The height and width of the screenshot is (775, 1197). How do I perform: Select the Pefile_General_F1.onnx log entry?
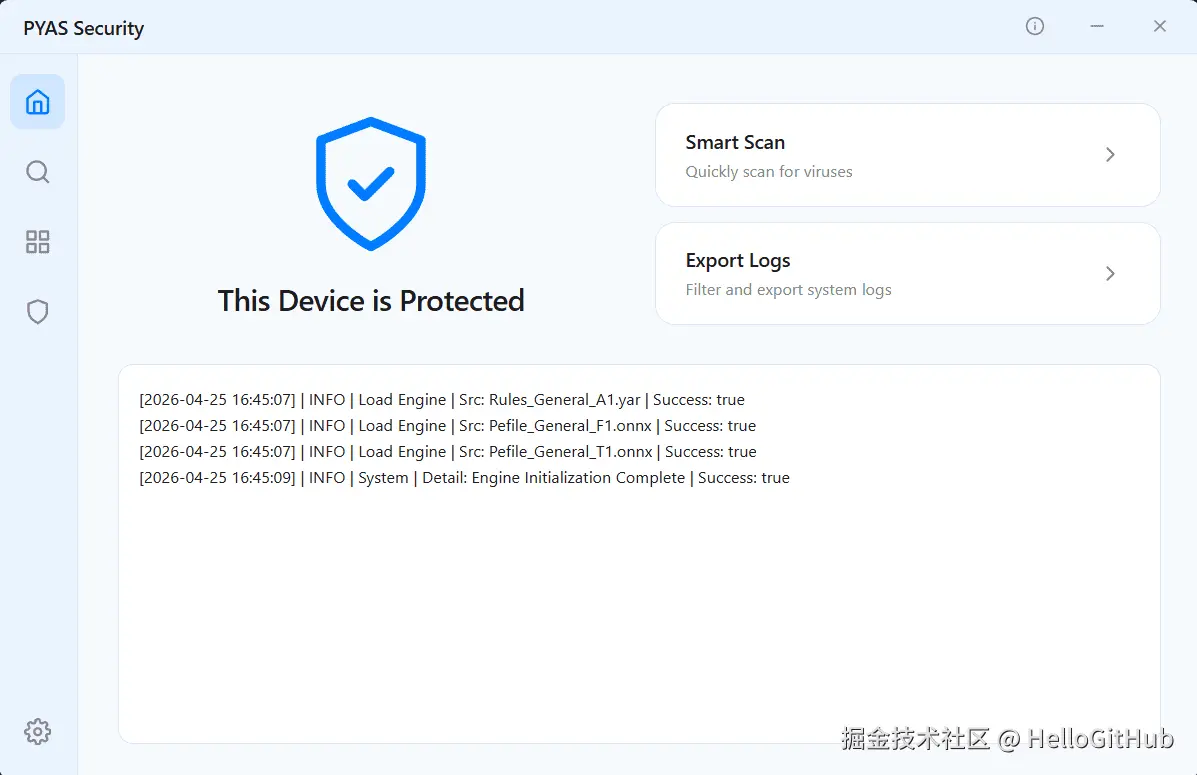447,425
